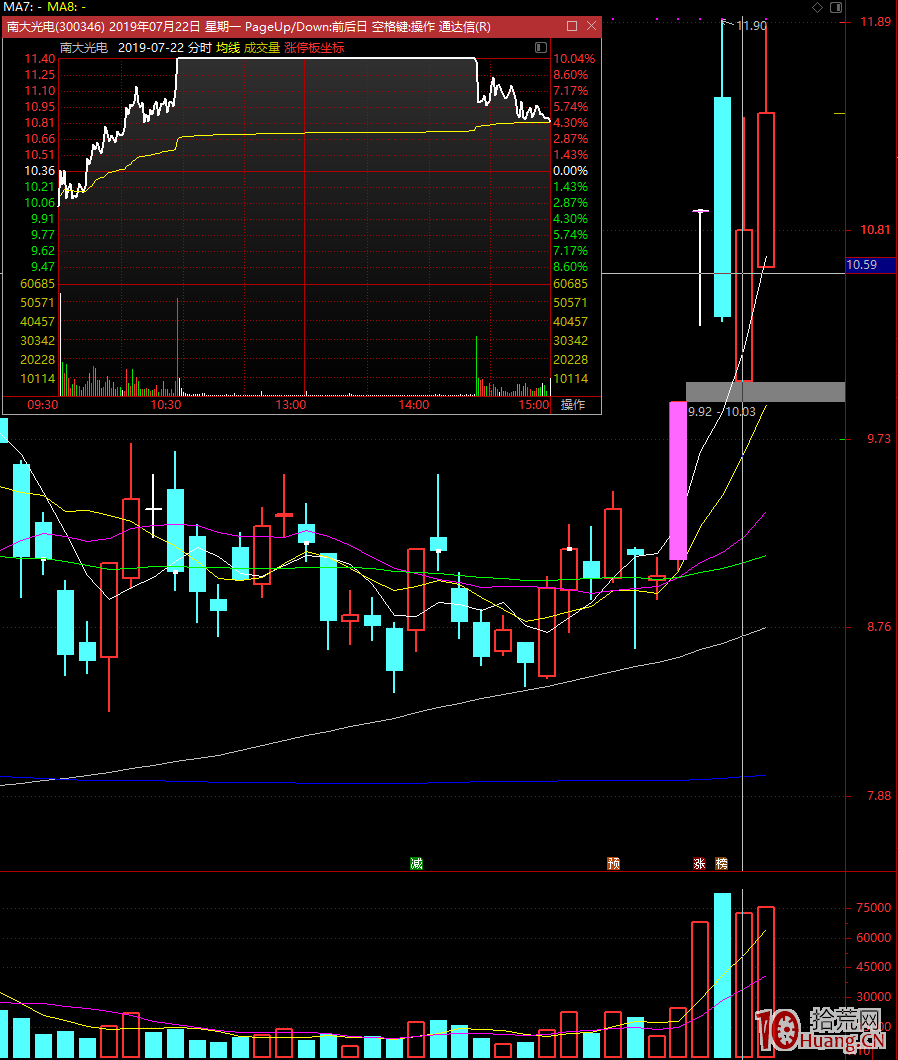Click the 榜 event marker
Viewport: 898px width, 1060px height.
[722, 863]
